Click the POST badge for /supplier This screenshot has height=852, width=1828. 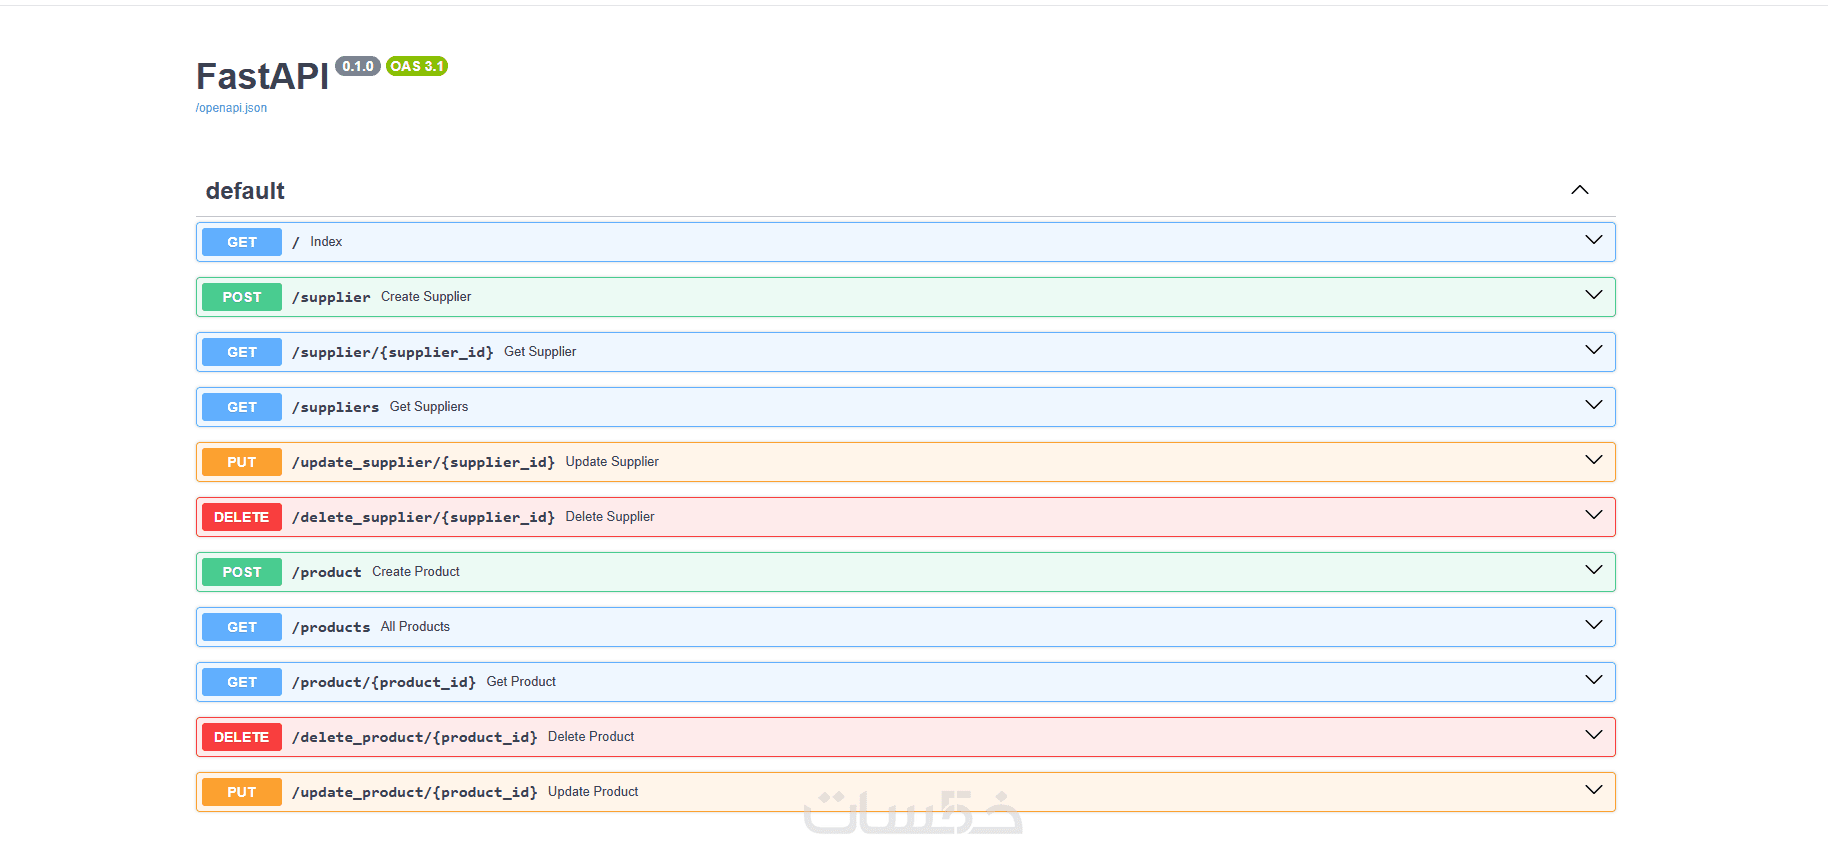(x=242, y=297)
